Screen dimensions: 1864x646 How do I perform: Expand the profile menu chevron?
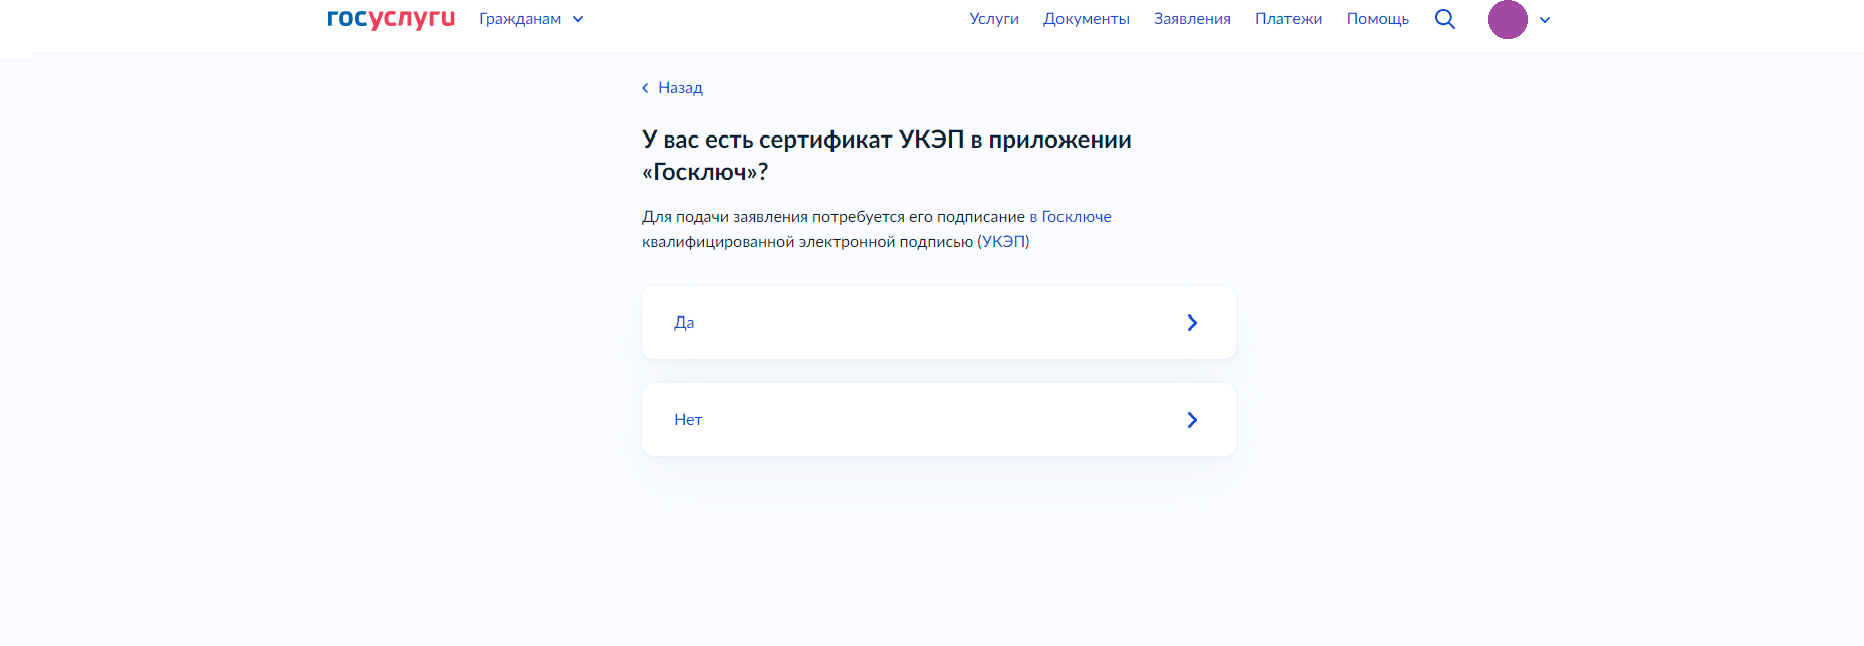(1545, 20)
